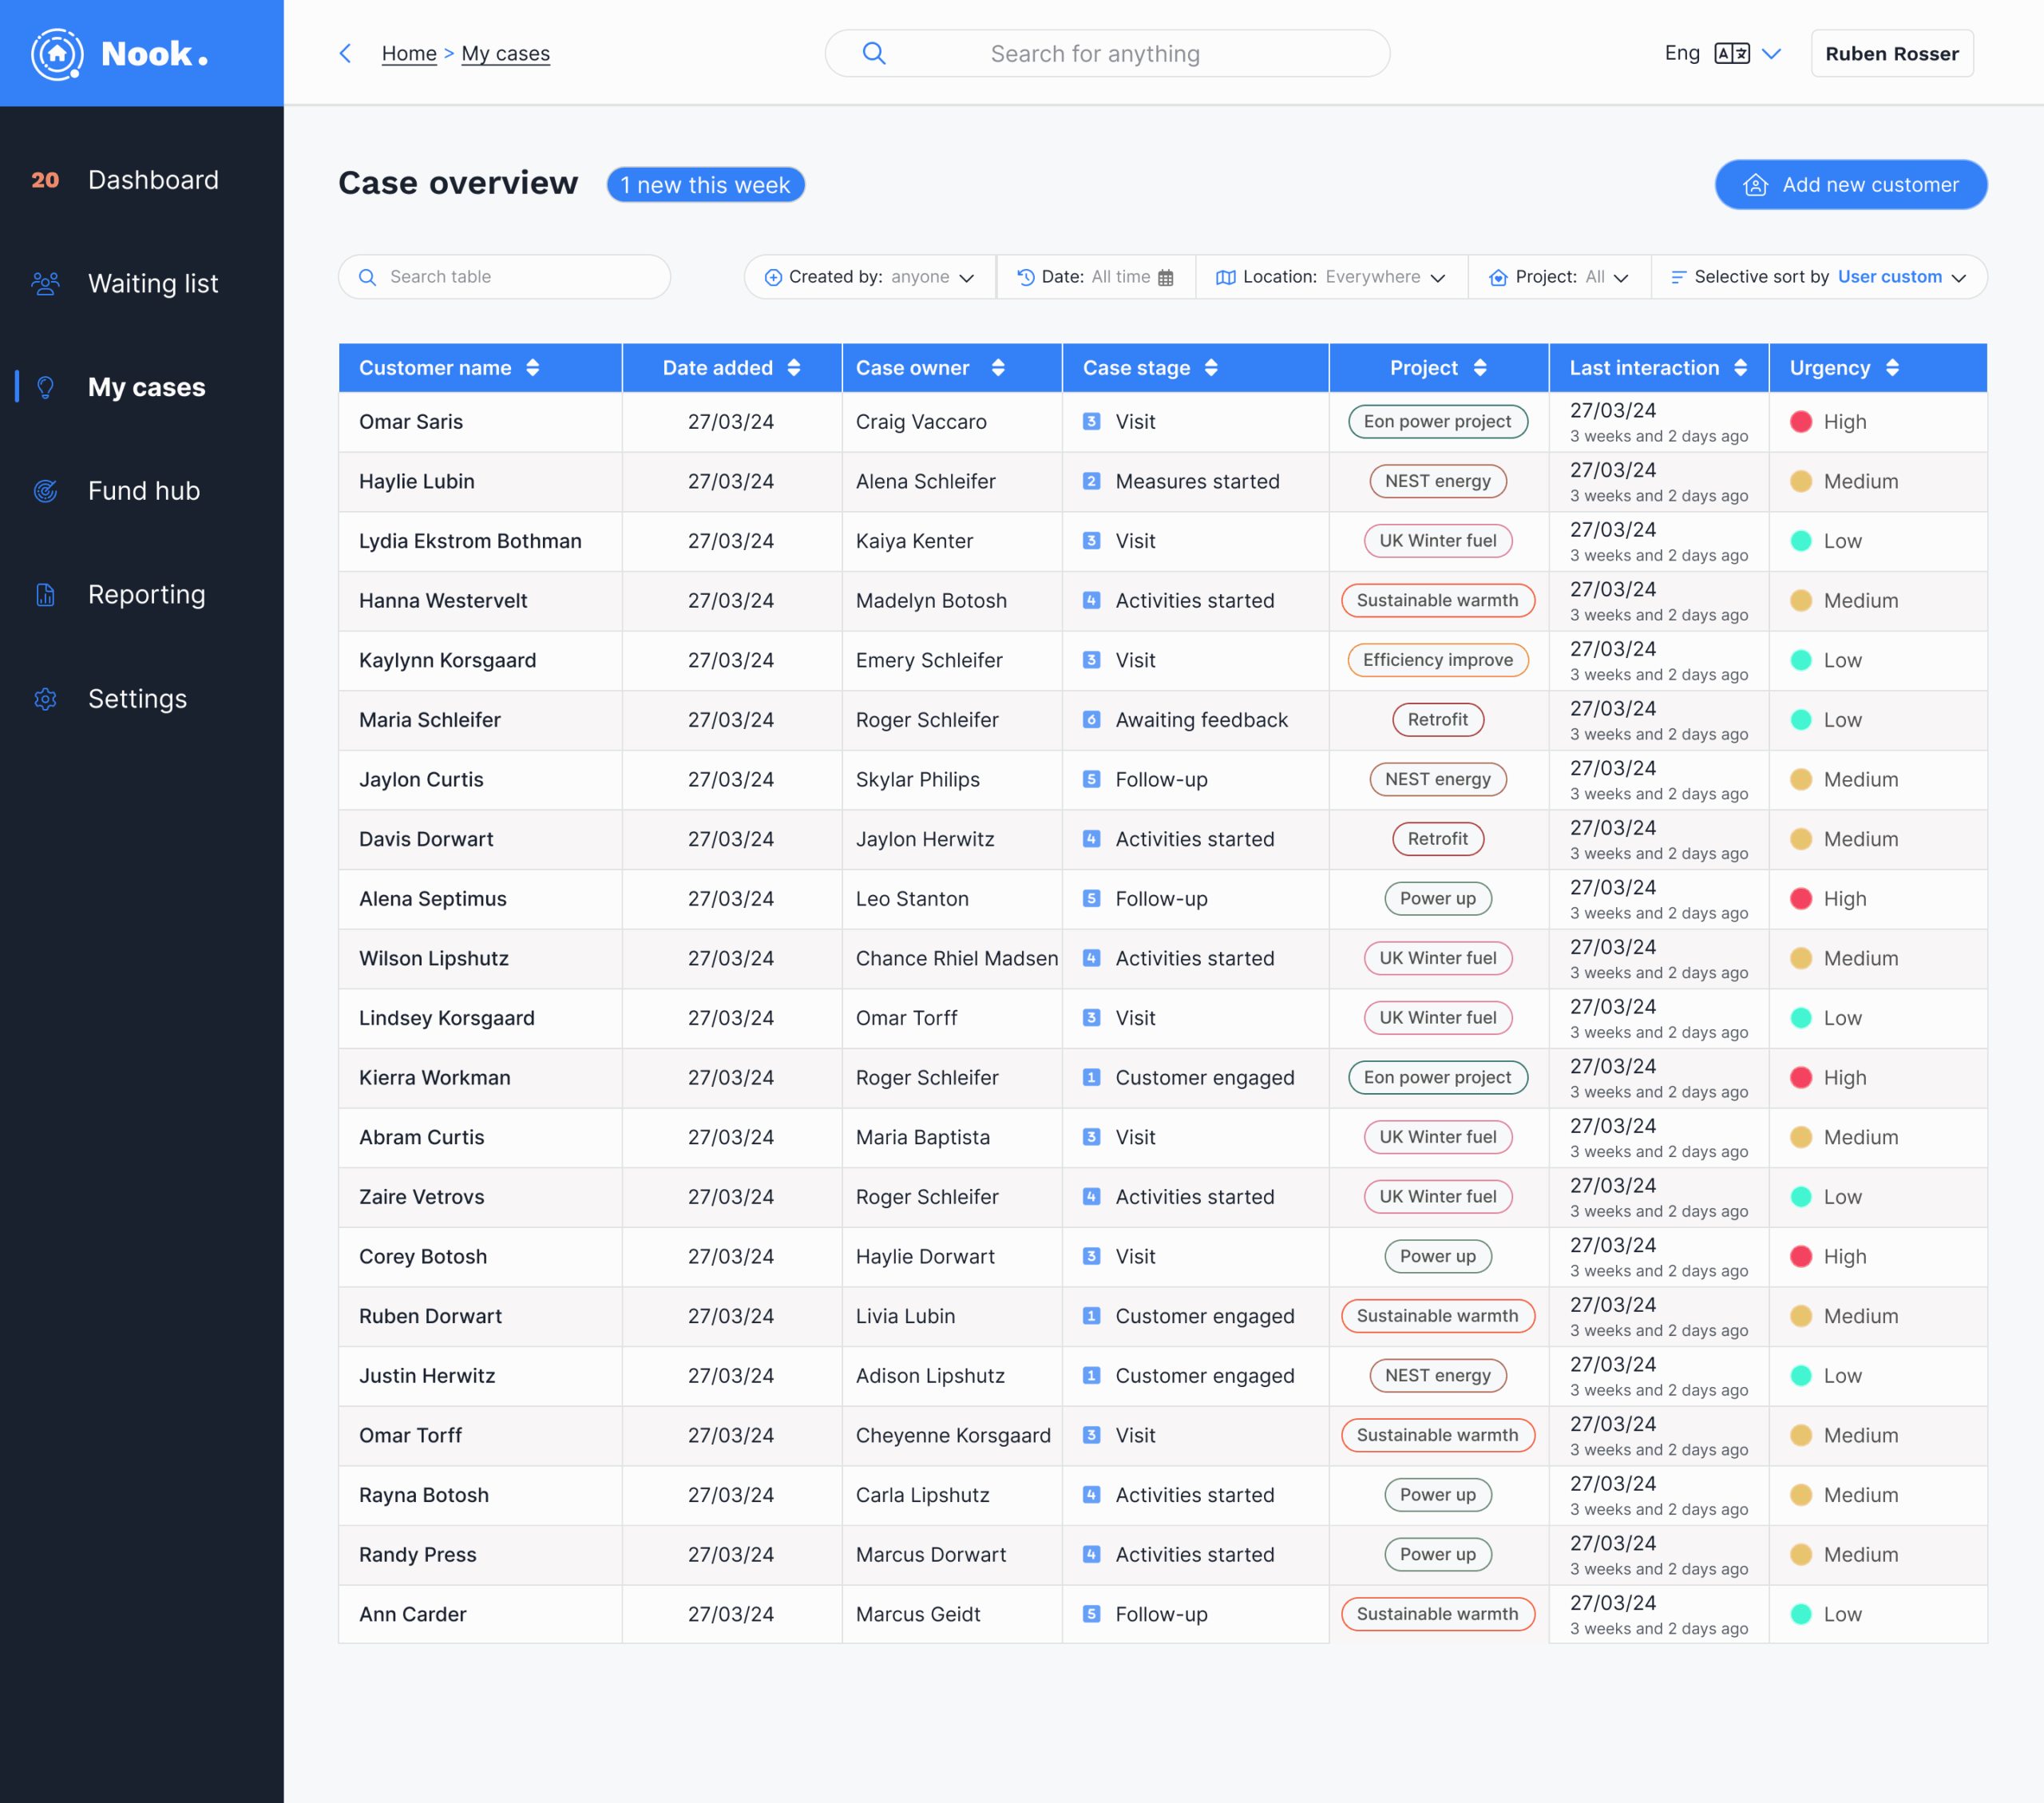2044x1803 pixels.
Task: Open the Eng language dropdown chevron
Action: click(x=1771, y=54)
